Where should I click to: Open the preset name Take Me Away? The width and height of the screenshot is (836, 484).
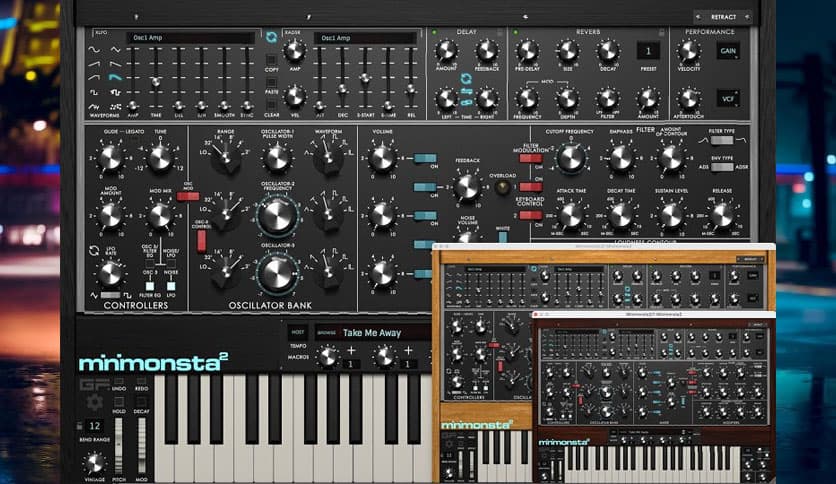(372, 333)
